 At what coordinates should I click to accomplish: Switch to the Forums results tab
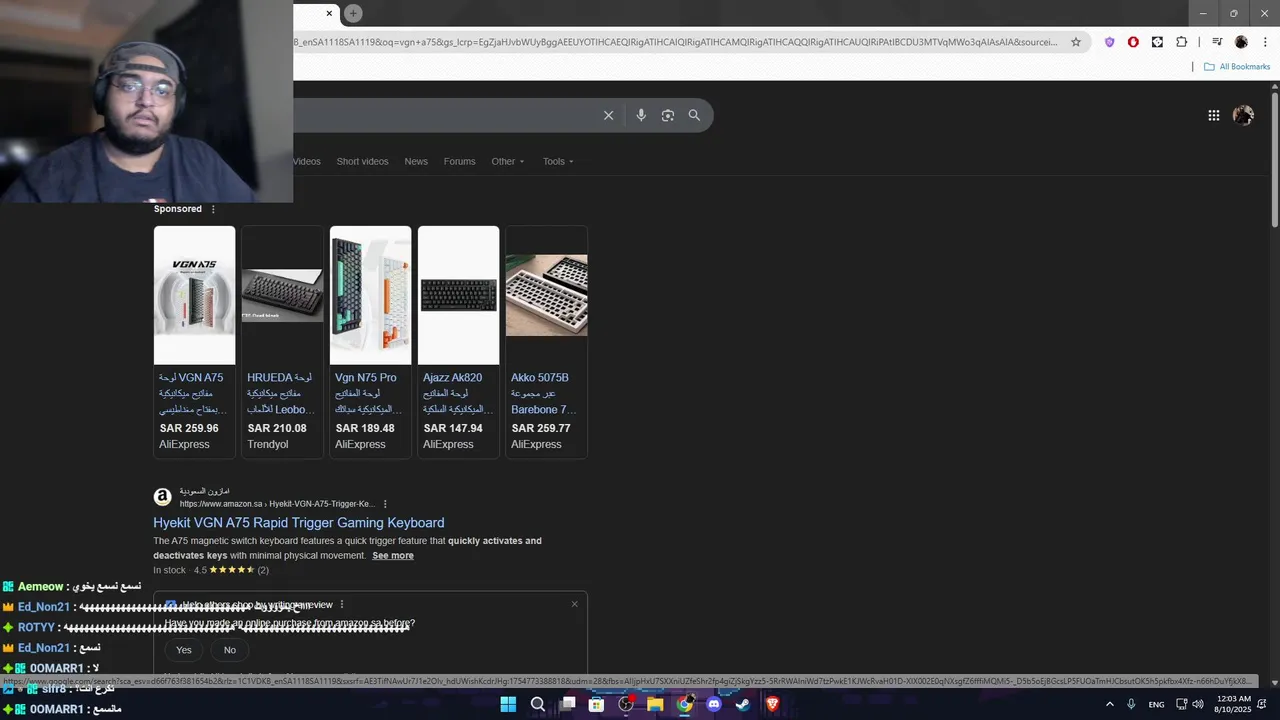click(x=460, y=161)
